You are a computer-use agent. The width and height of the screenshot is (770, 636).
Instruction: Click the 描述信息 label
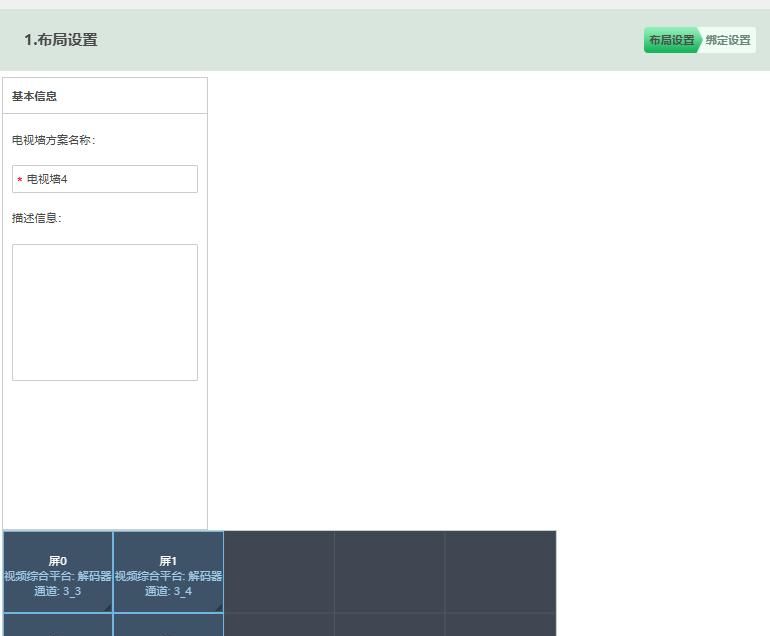click(37, 218)
